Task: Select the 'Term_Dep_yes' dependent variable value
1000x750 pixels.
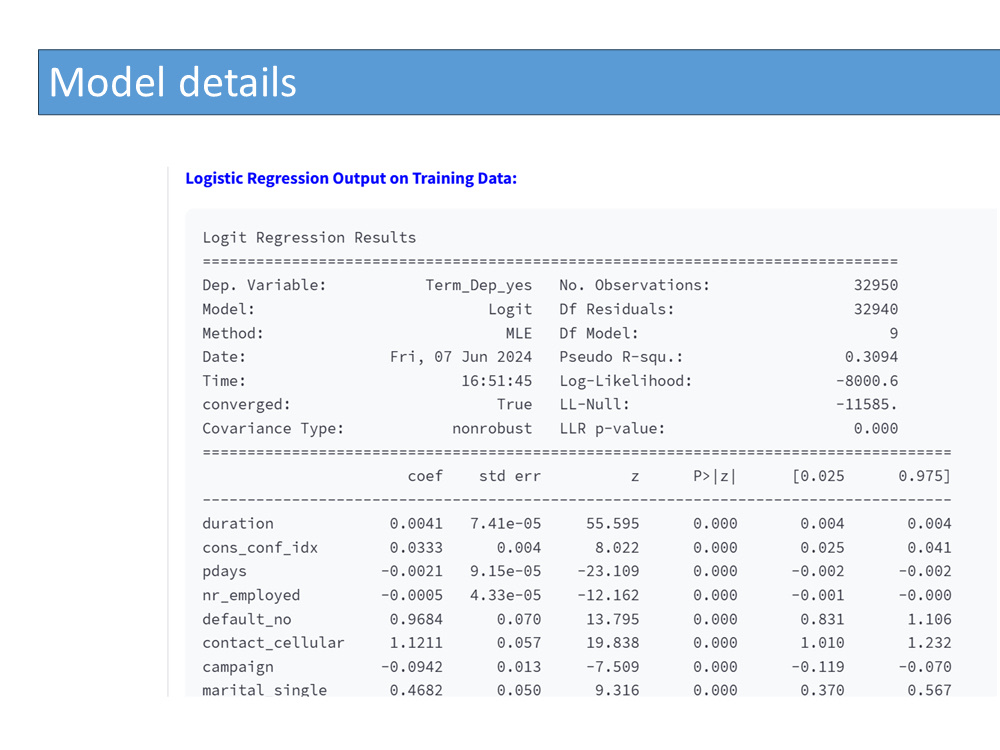Action: click(x=479, y=285)
